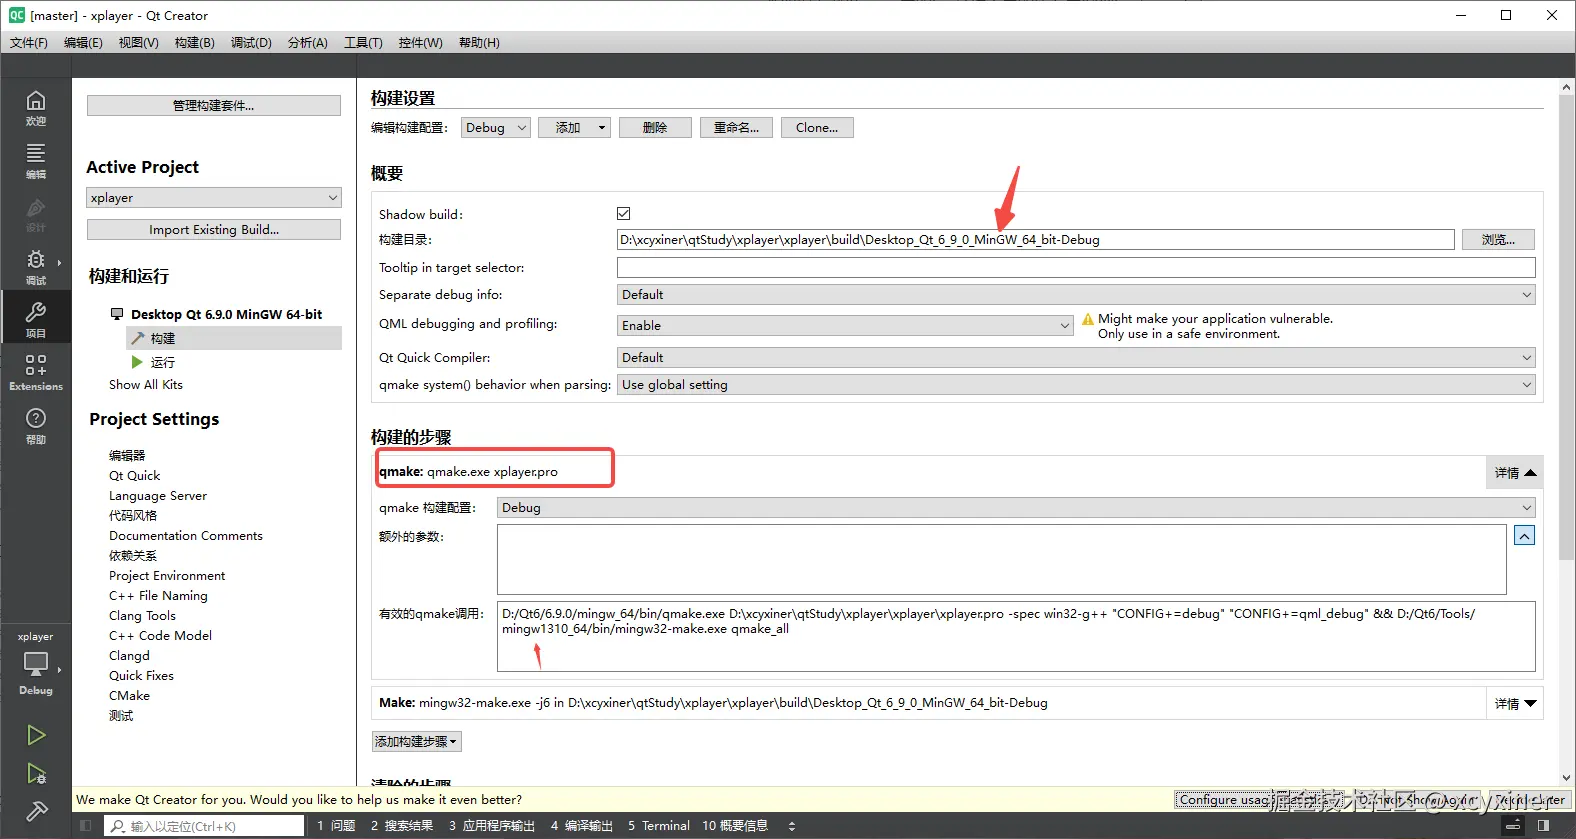Open the Active Project xplayer combo box

pyautogui.click(x=214, y=198)
